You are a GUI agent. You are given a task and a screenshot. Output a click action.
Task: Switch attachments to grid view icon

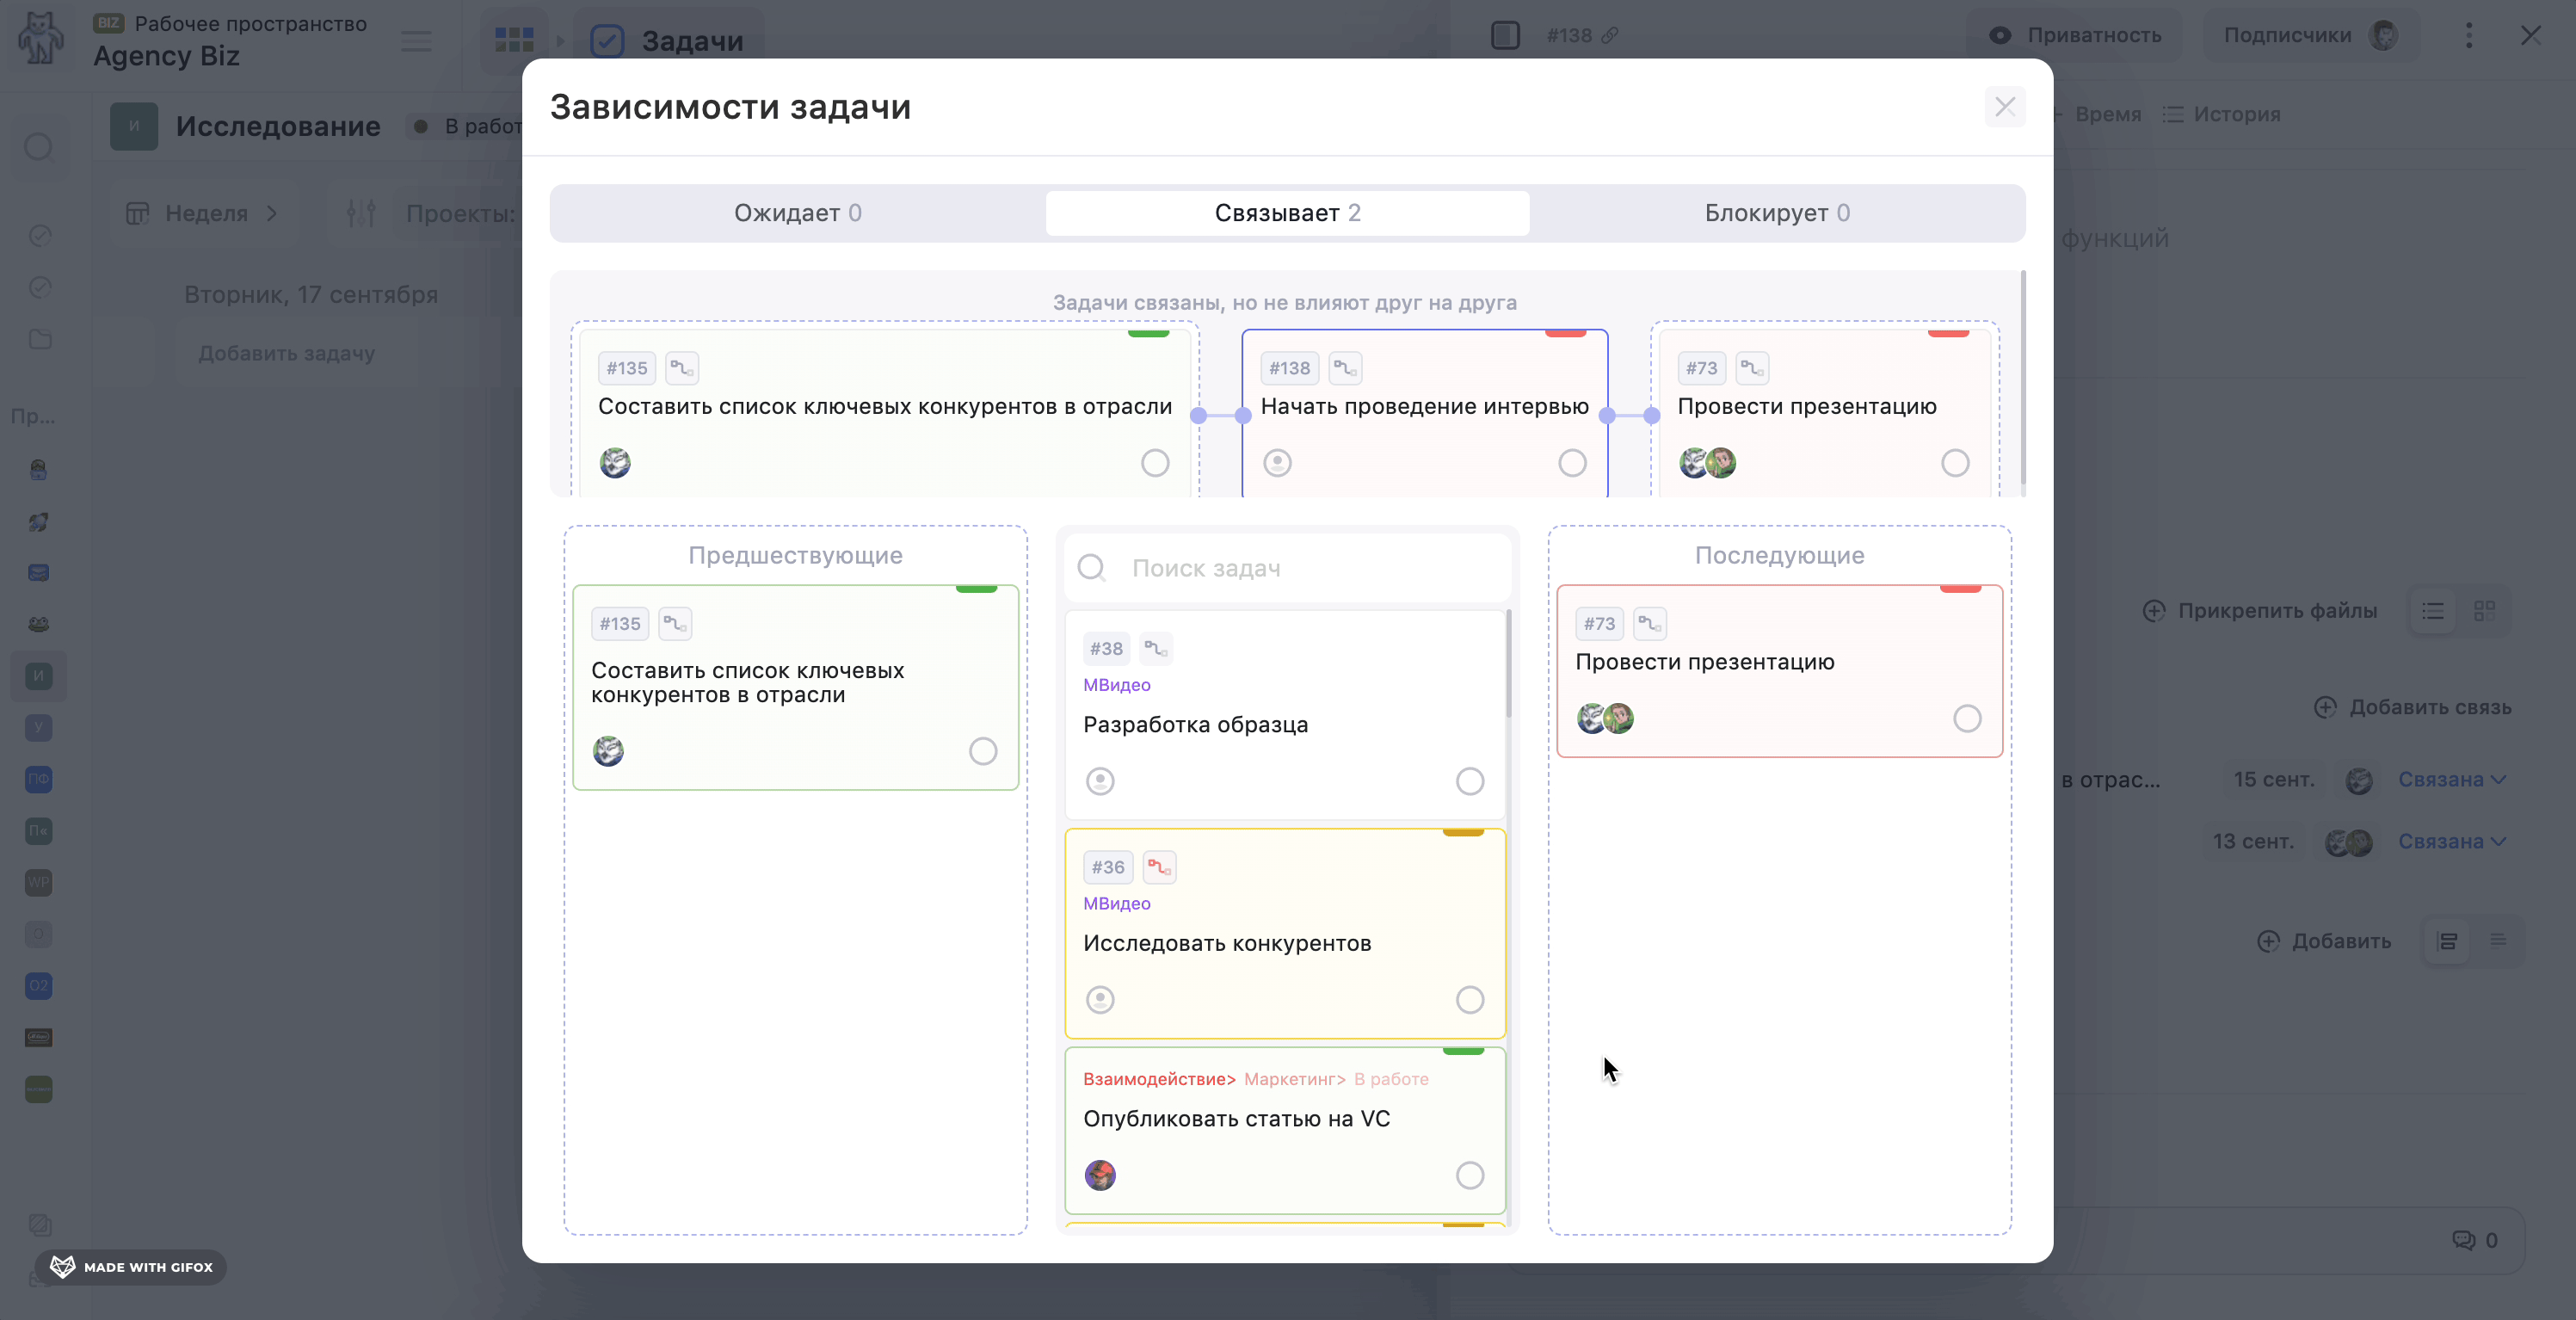point(2485,611)
